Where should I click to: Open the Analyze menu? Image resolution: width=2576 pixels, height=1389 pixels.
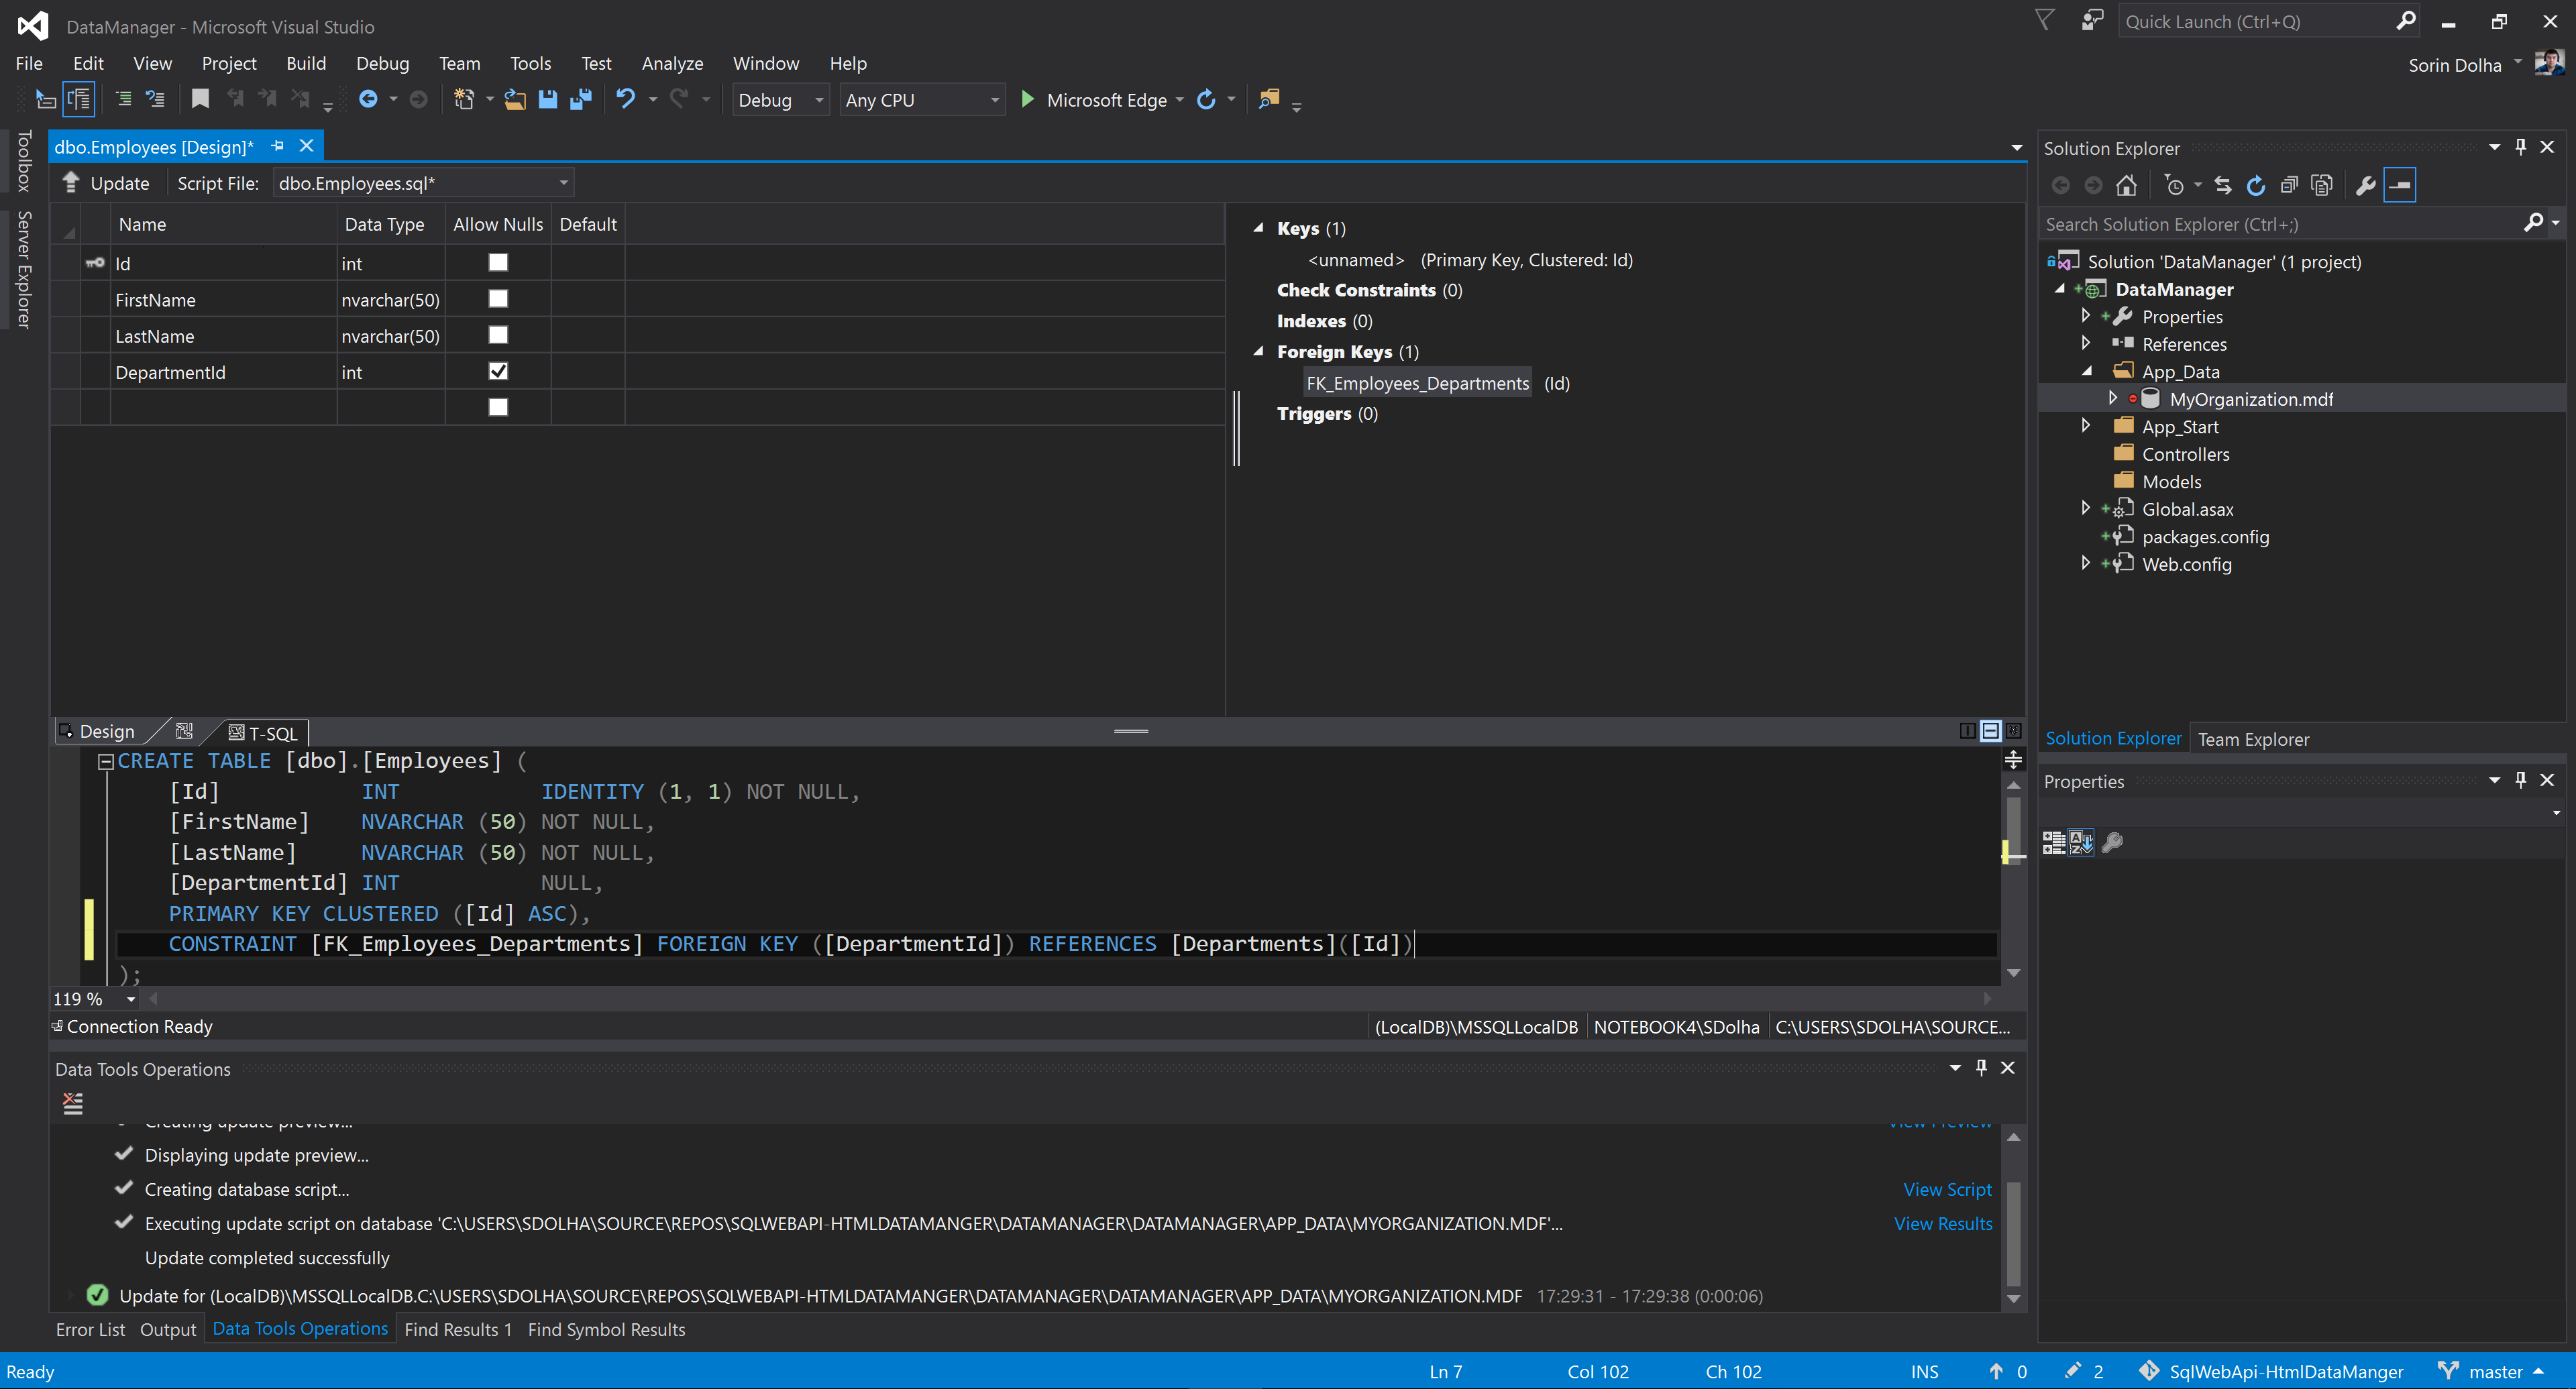click(x=672, y=63)
